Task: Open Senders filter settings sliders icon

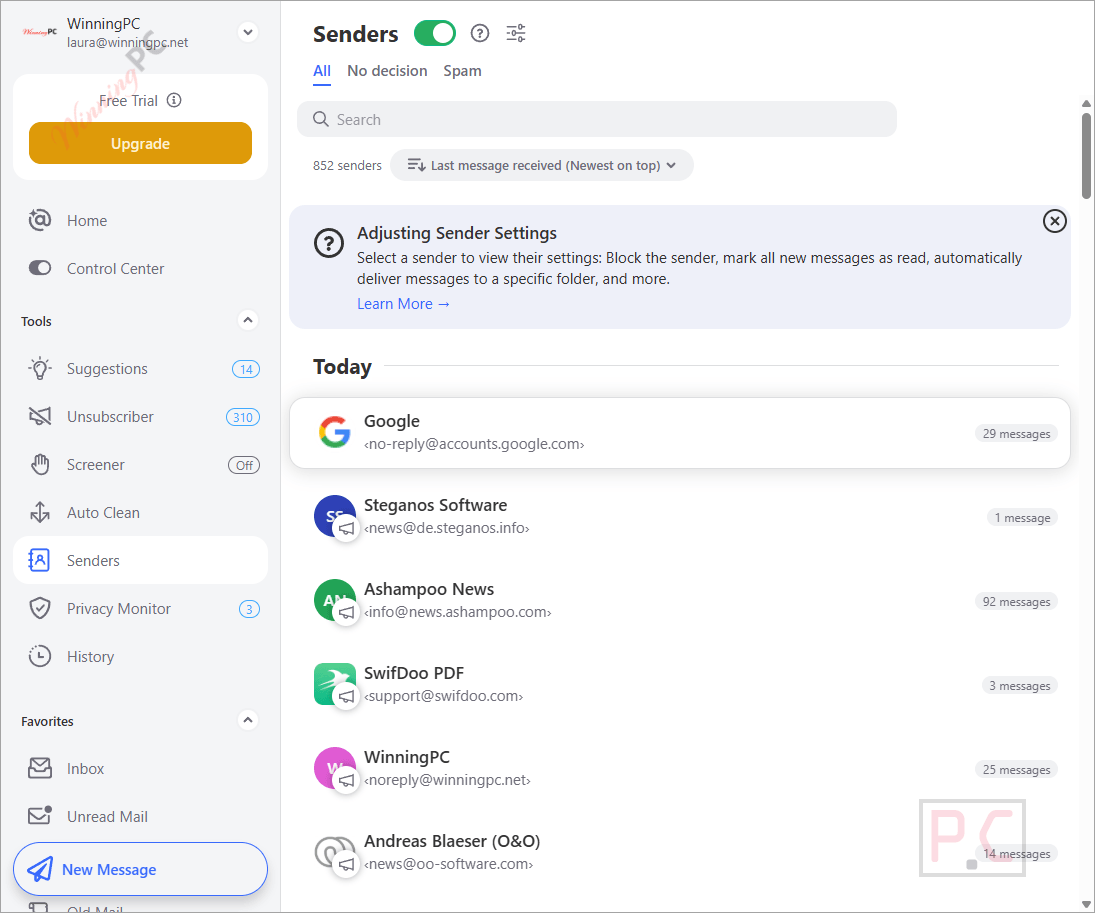Action: coord(516,33)
